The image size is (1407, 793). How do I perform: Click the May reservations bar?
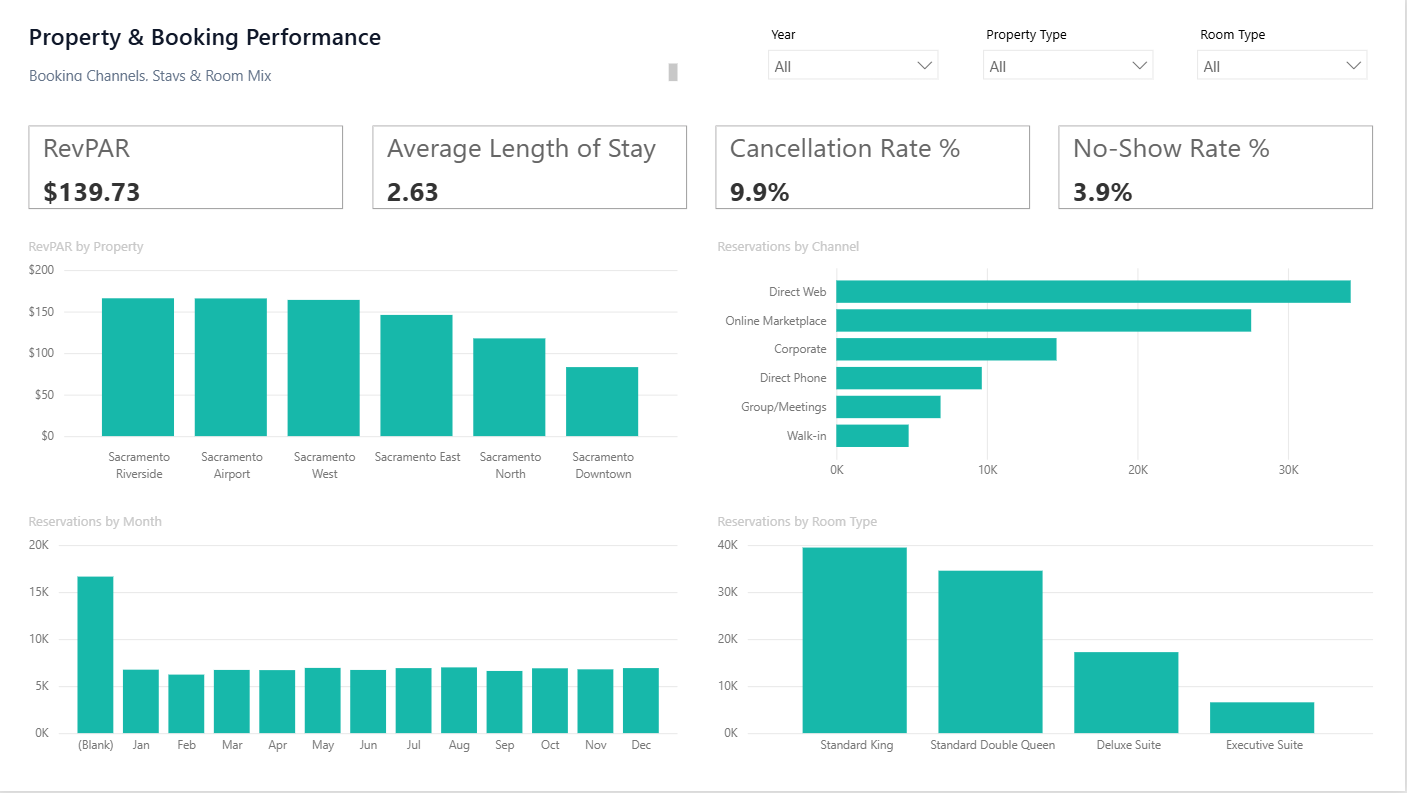323,700
